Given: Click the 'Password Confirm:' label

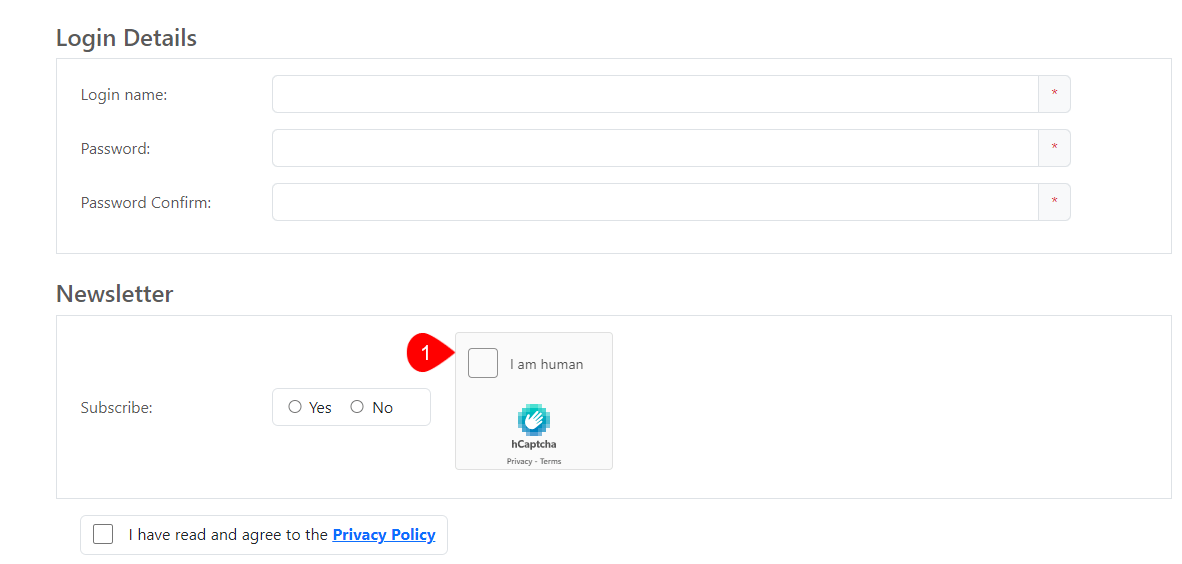Looking at the screenshot, I should point(146,203).
